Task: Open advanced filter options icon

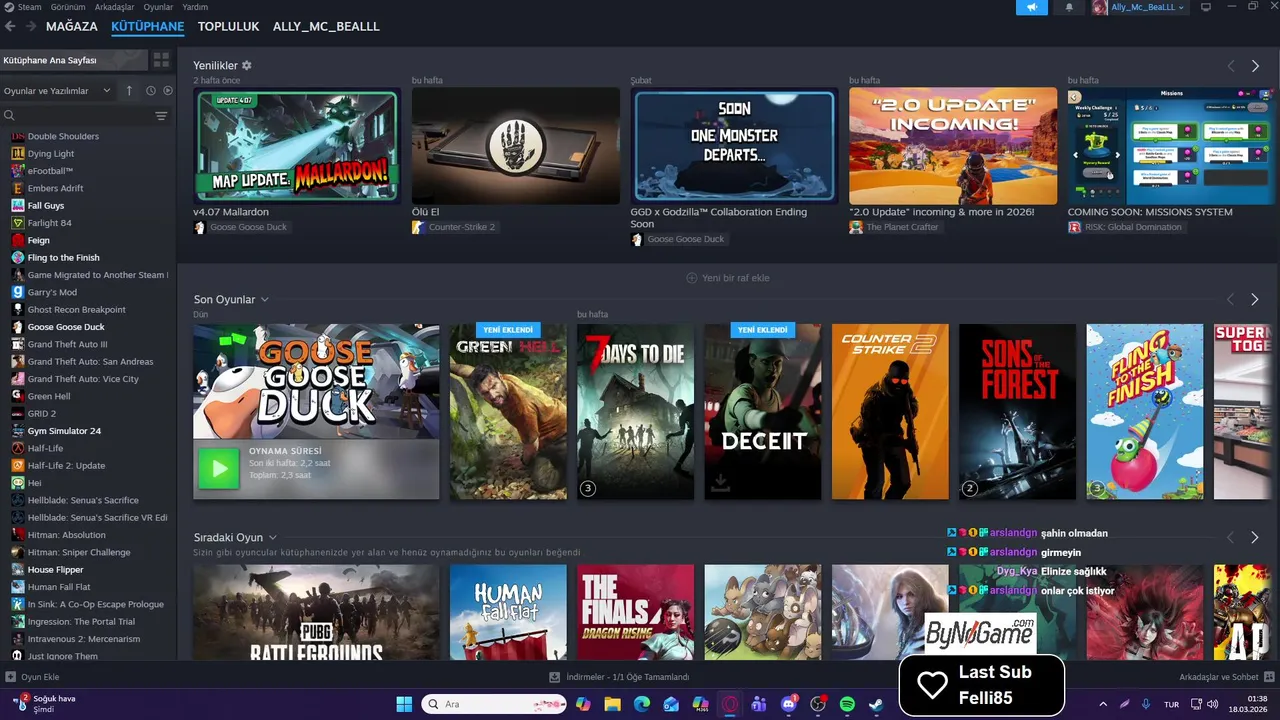Action: (161, 116)
